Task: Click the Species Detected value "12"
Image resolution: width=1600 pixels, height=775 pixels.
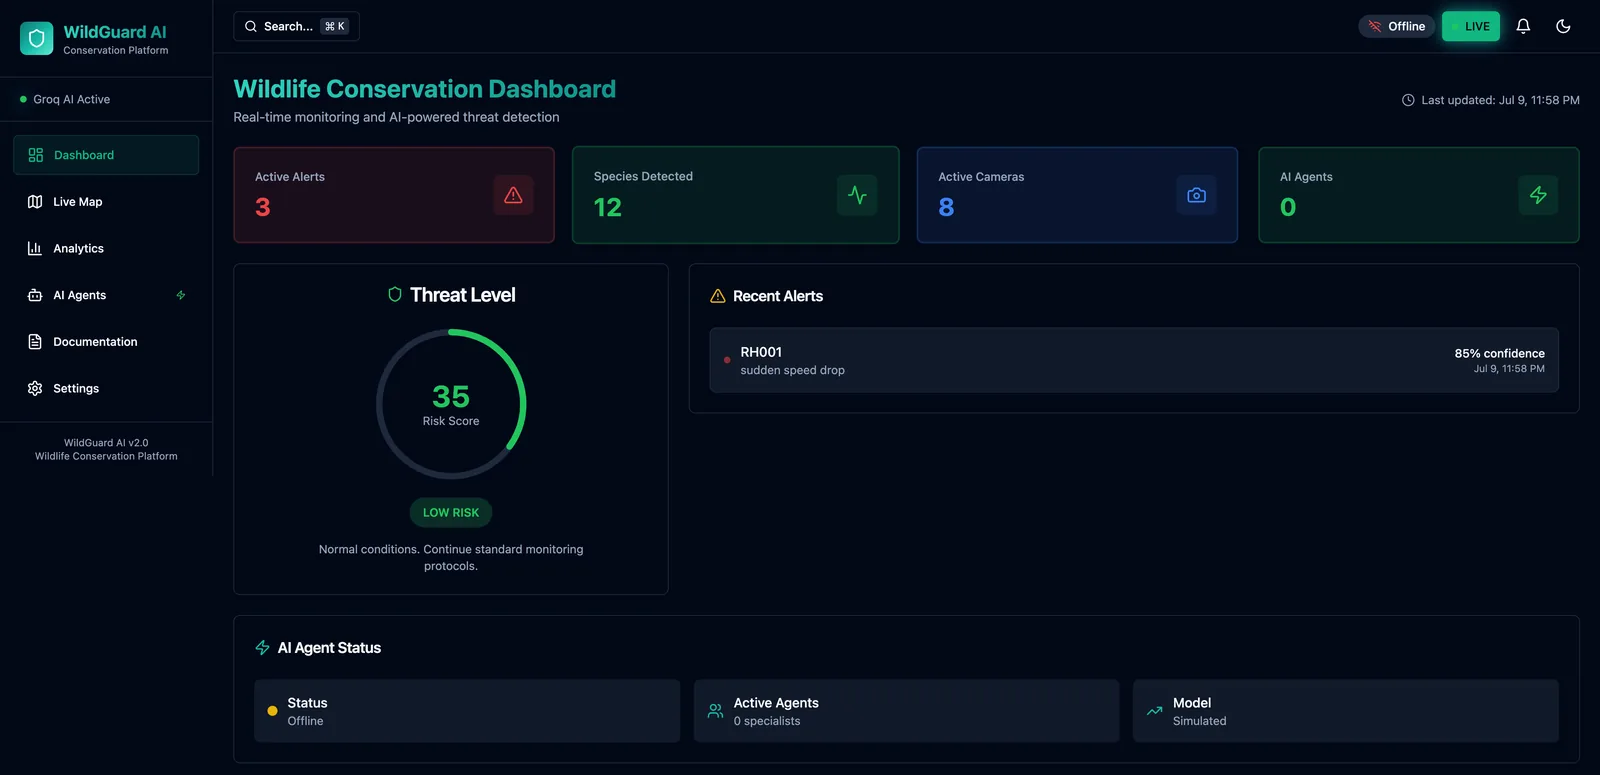Action: (x=608, y=207)
